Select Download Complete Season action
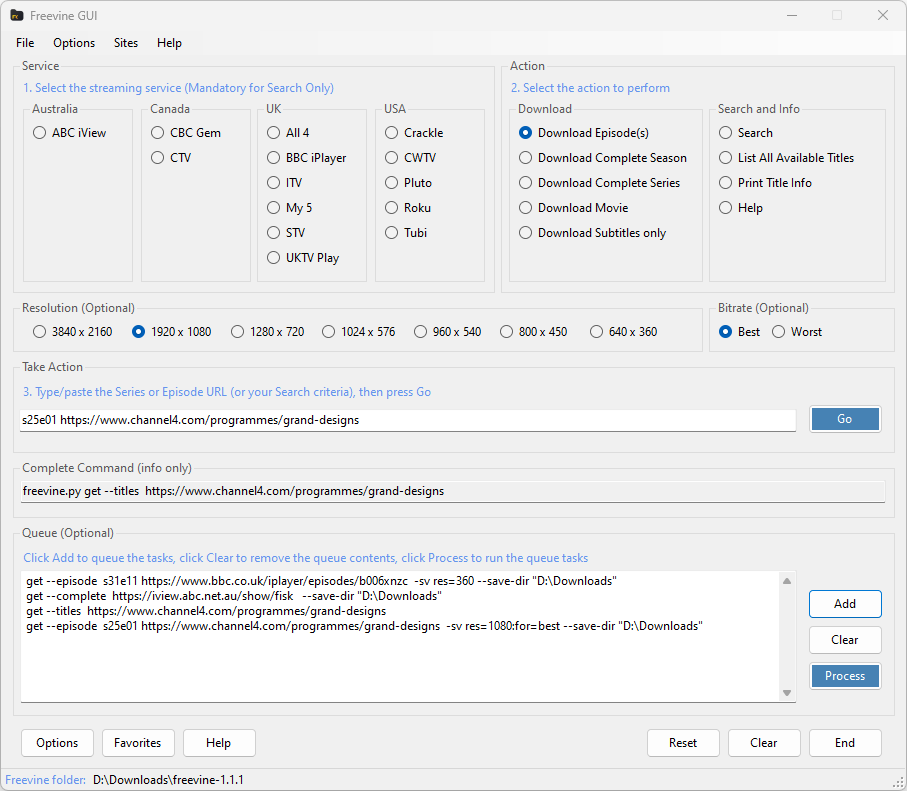The width and height of the screenshot is (907, 791). (526, 158)
